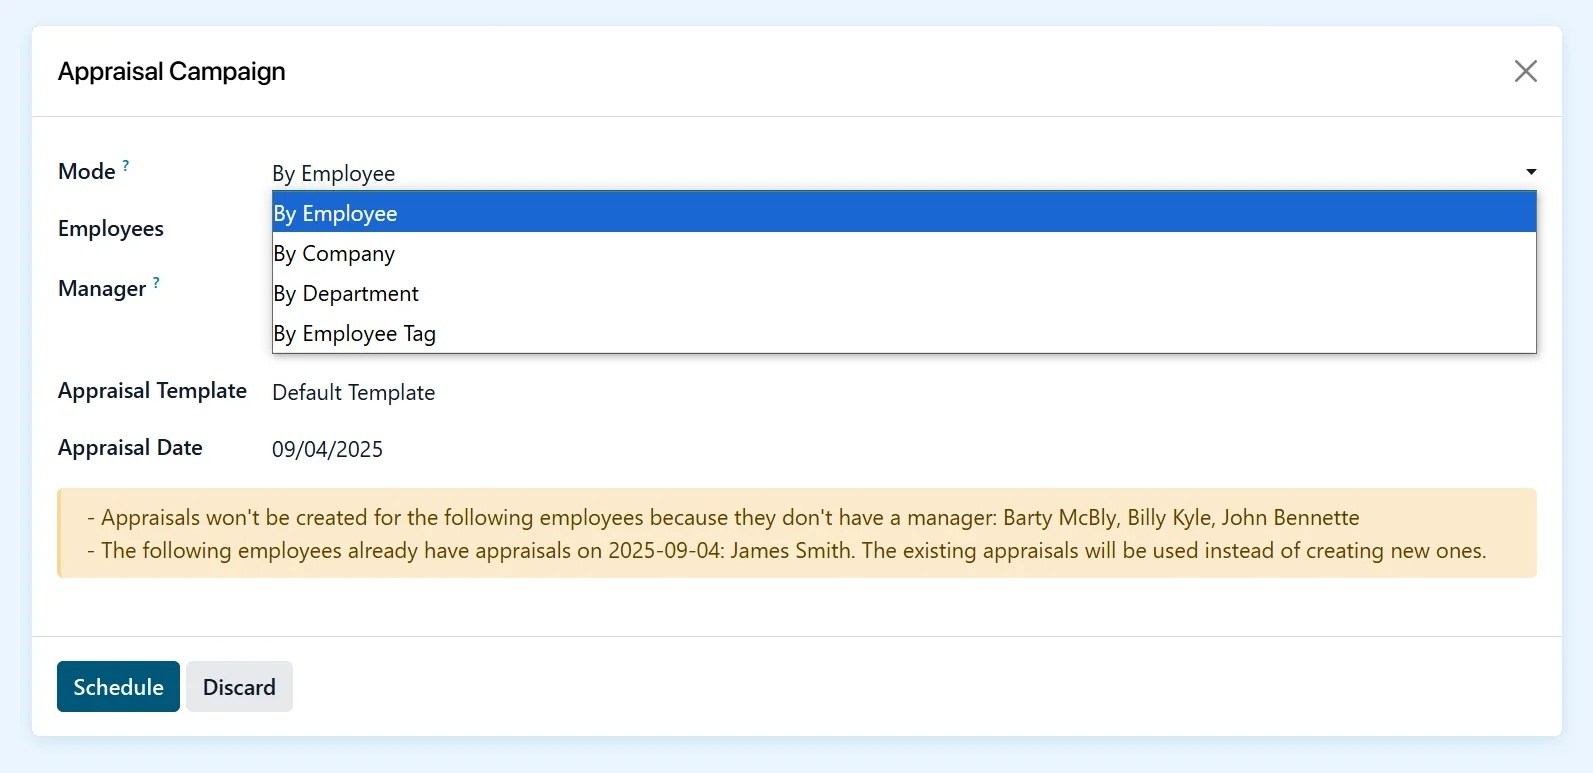Select By Employee option in list
Image resolution: width=1593 pixels, height=773 pixels.
coord(904,213)
